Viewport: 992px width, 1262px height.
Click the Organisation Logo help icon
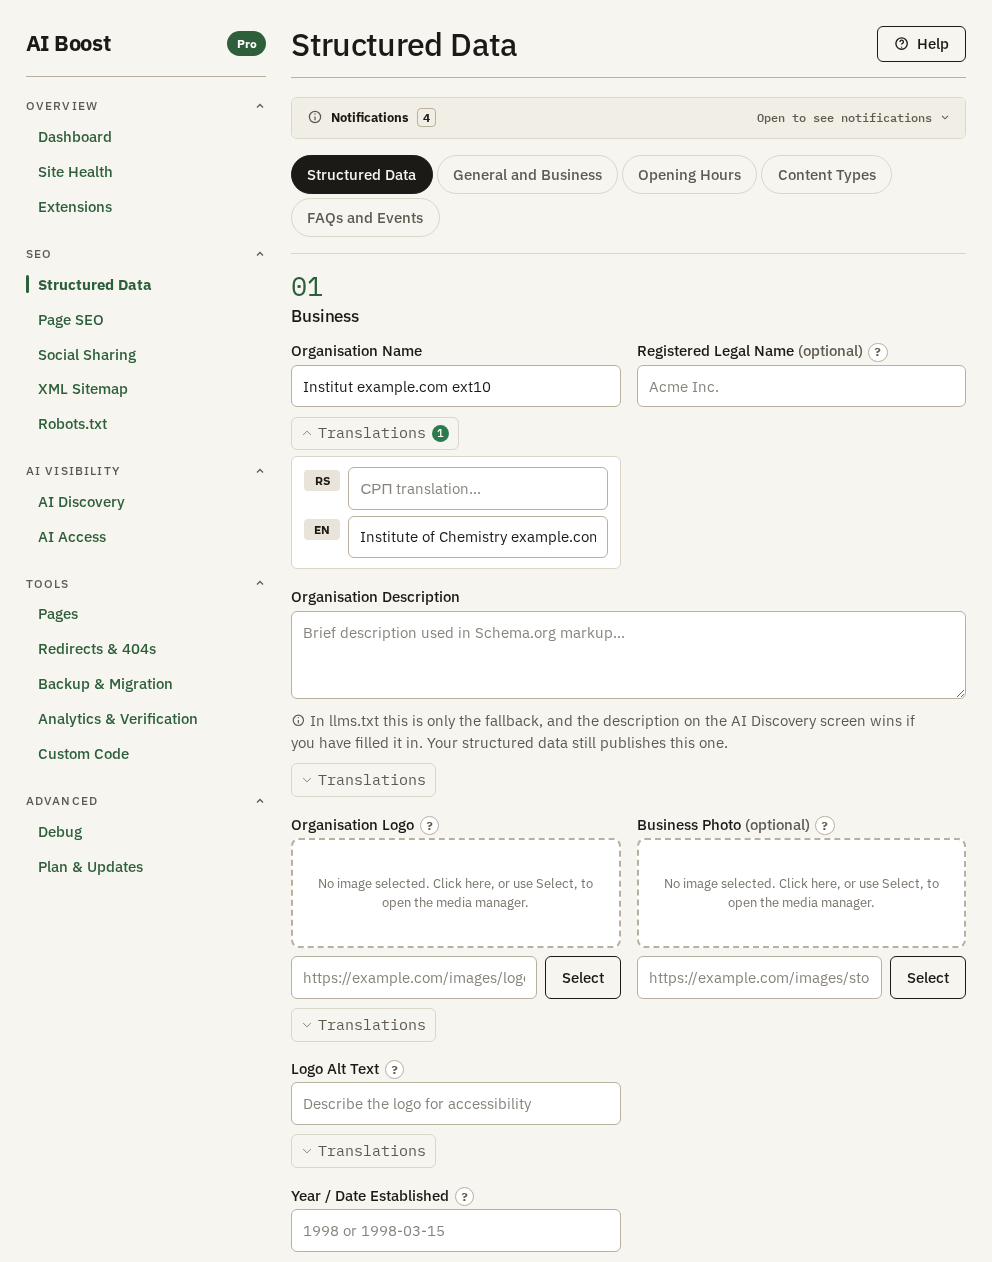tap(429, 826)
